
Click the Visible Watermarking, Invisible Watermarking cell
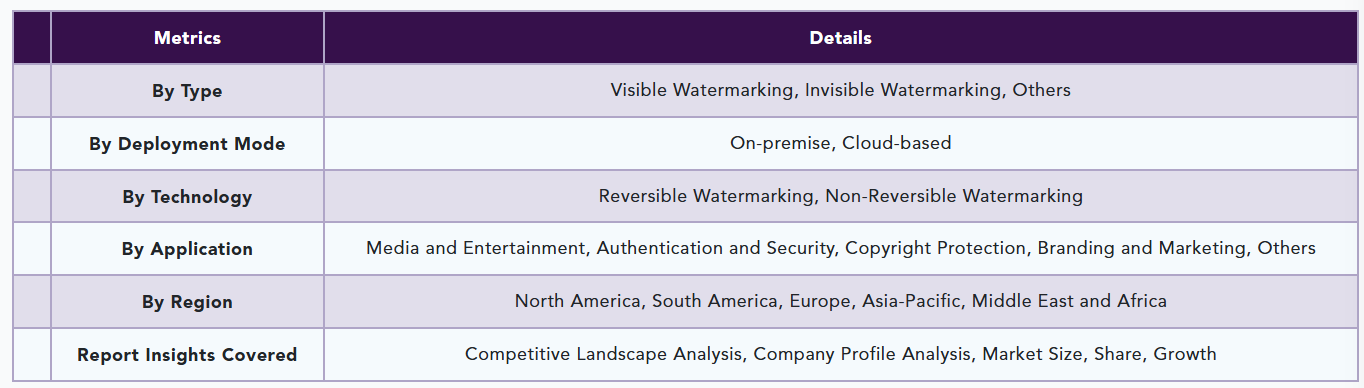[x=840, y=91]
